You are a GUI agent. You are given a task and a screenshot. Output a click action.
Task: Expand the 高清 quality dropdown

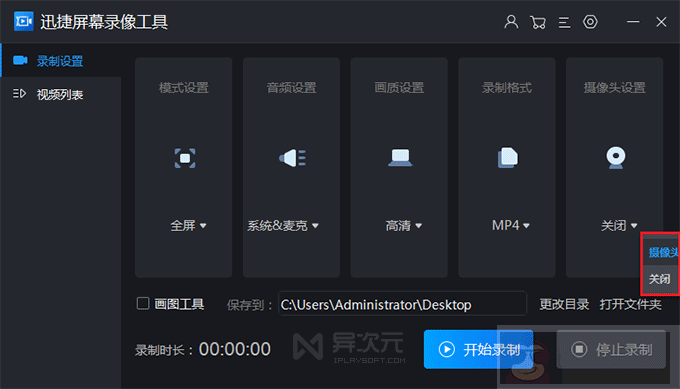pyautogui.click(x=403, y=226)
